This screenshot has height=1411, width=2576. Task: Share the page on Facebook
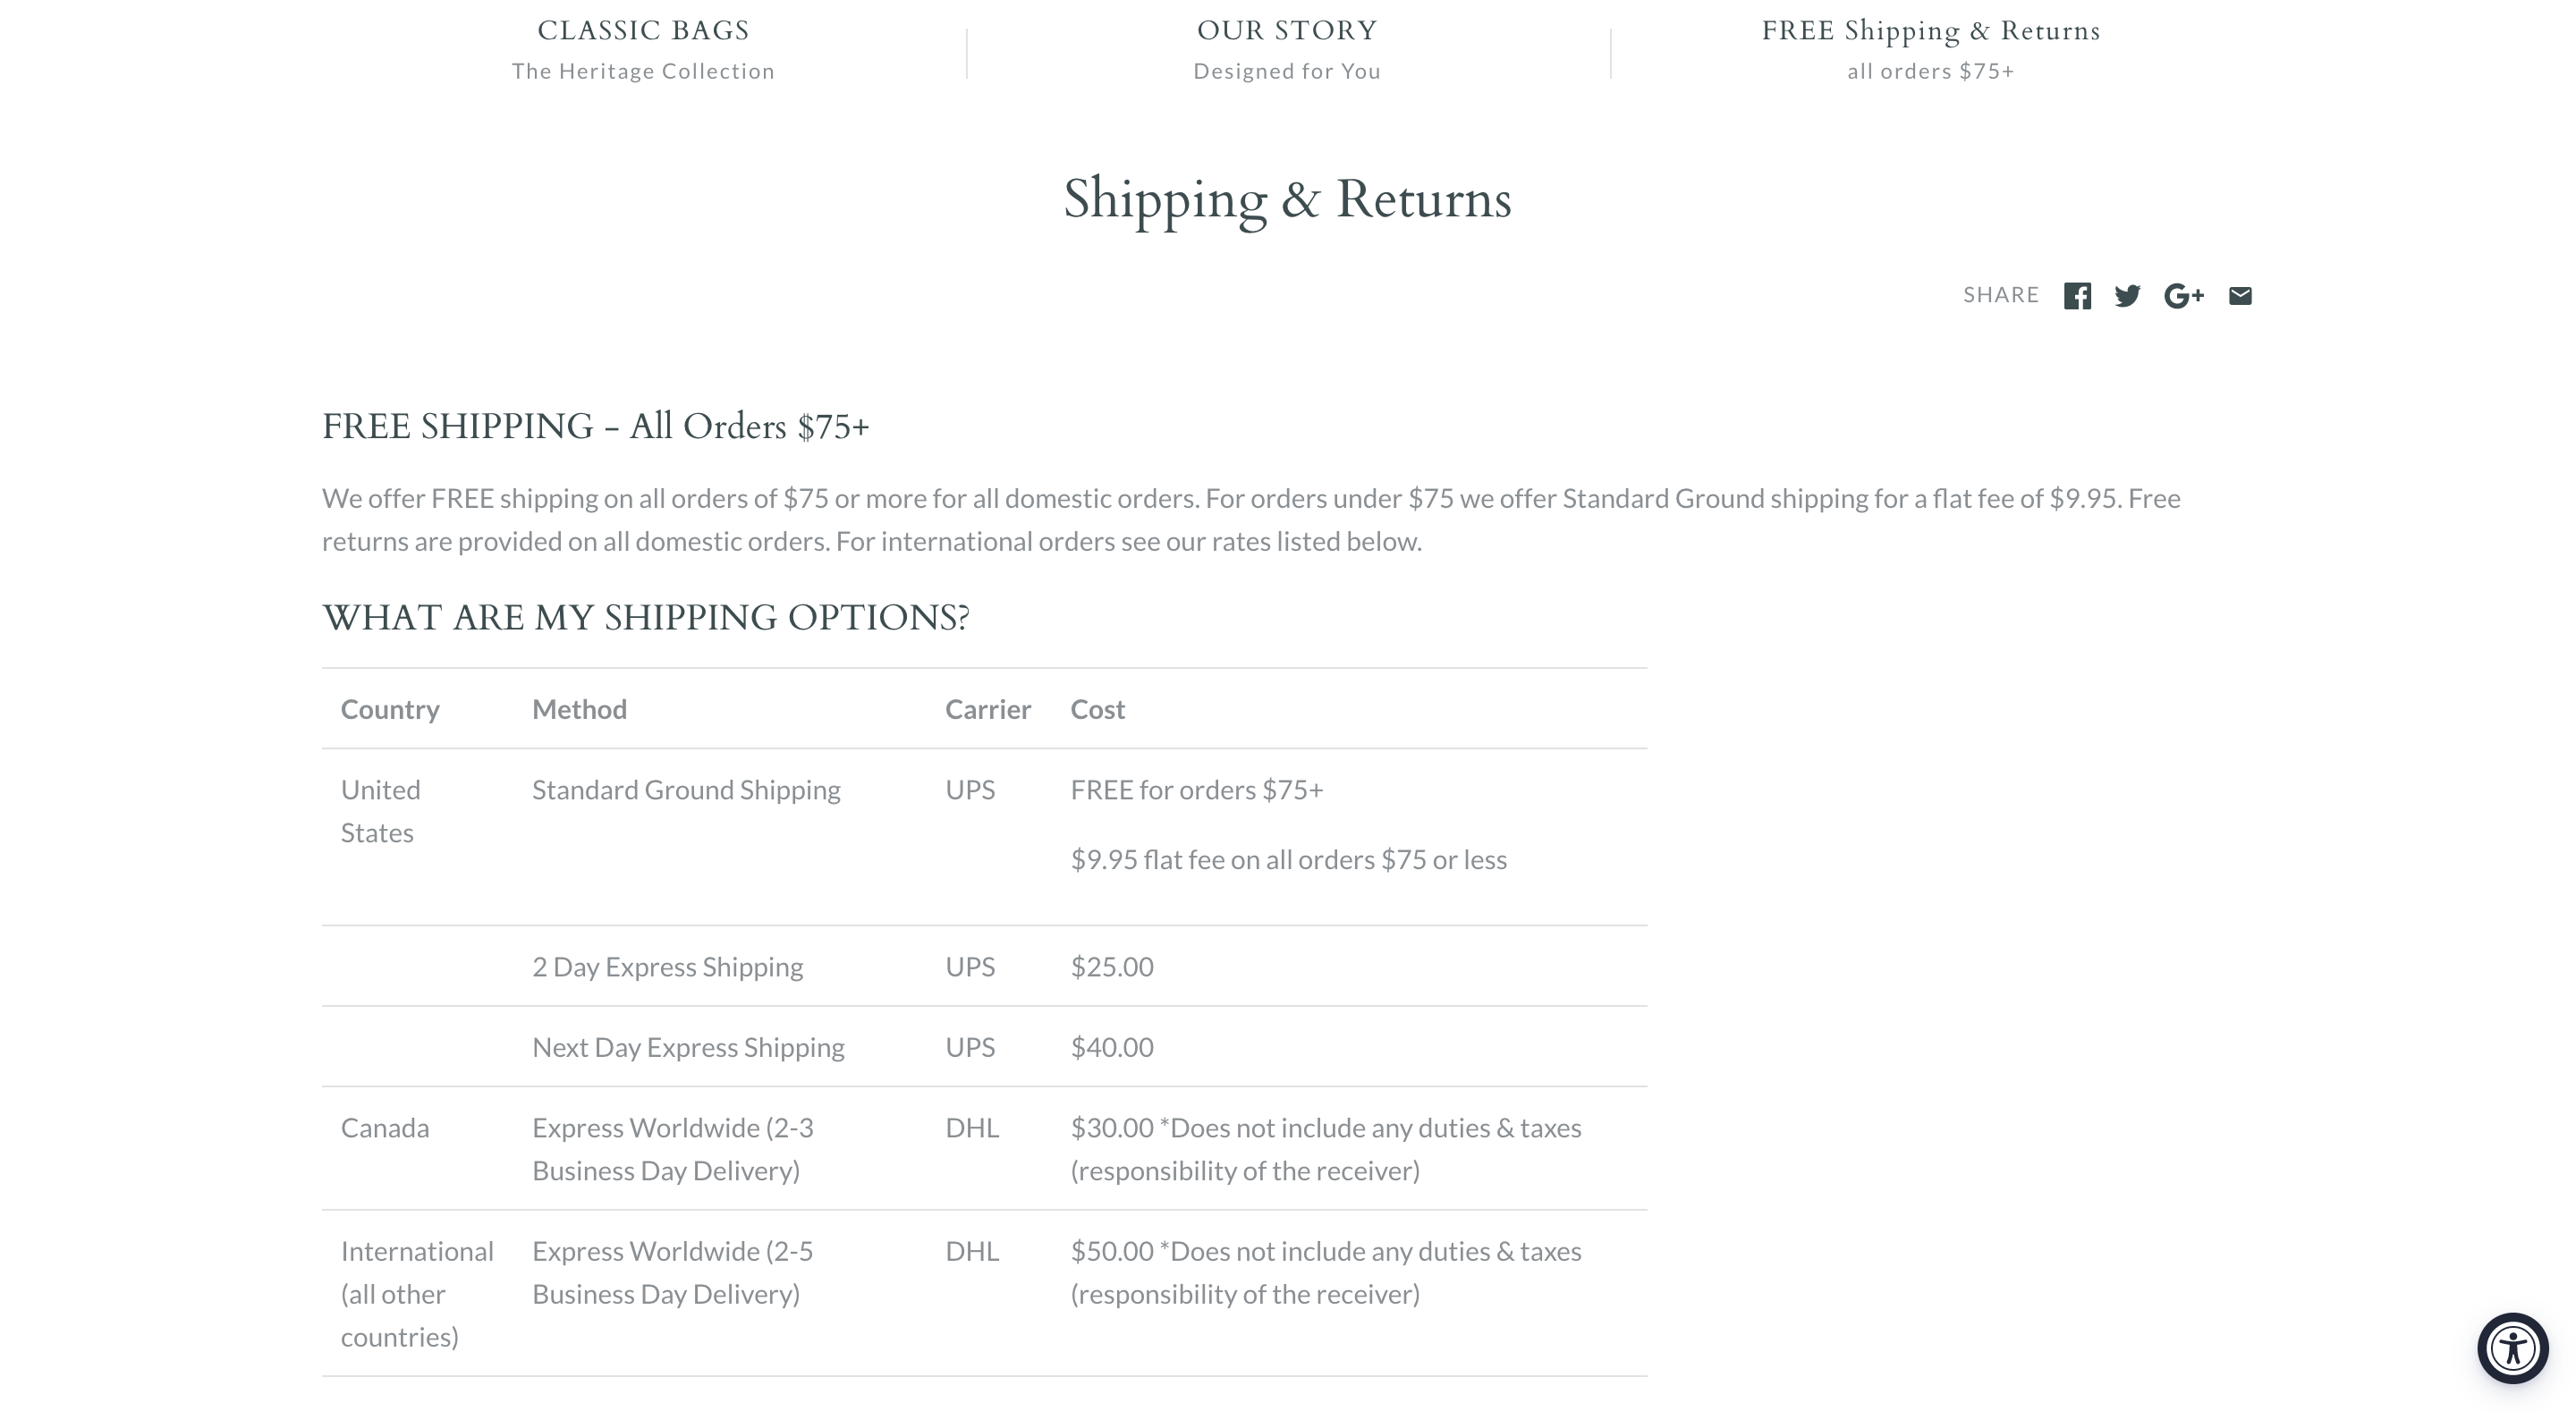tap(2077, 296)
